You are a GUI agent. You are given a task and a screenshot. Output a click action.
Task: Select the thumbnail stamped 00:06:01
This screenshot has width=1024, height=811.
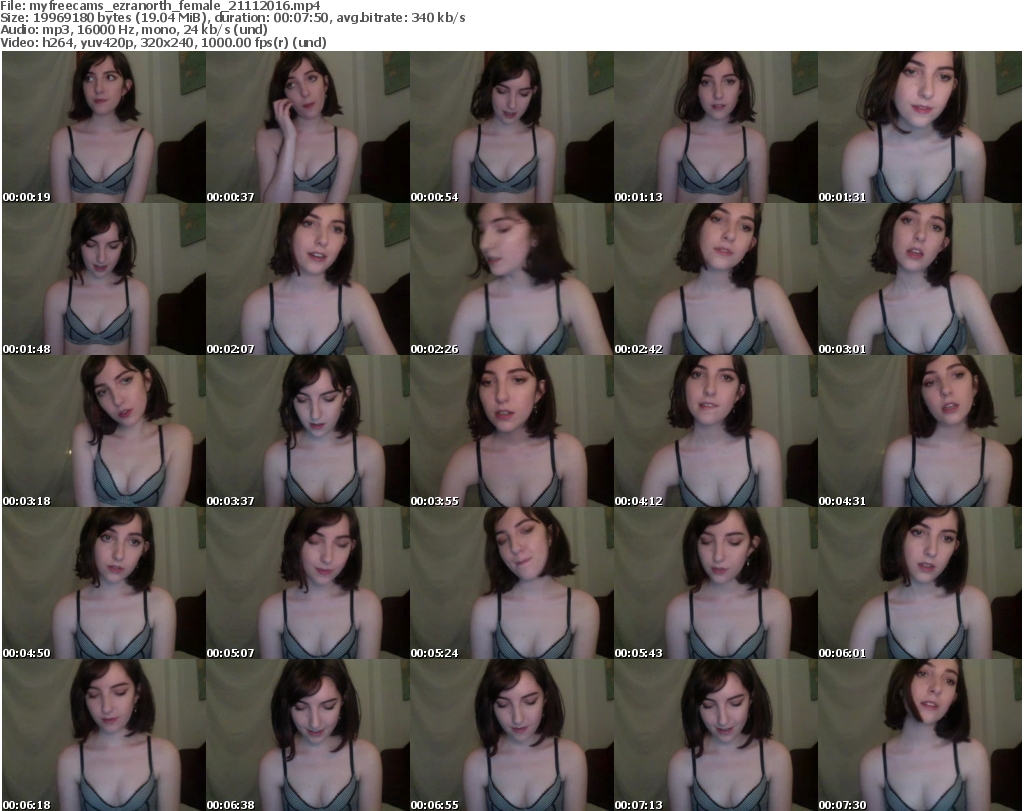coord(920,583)
